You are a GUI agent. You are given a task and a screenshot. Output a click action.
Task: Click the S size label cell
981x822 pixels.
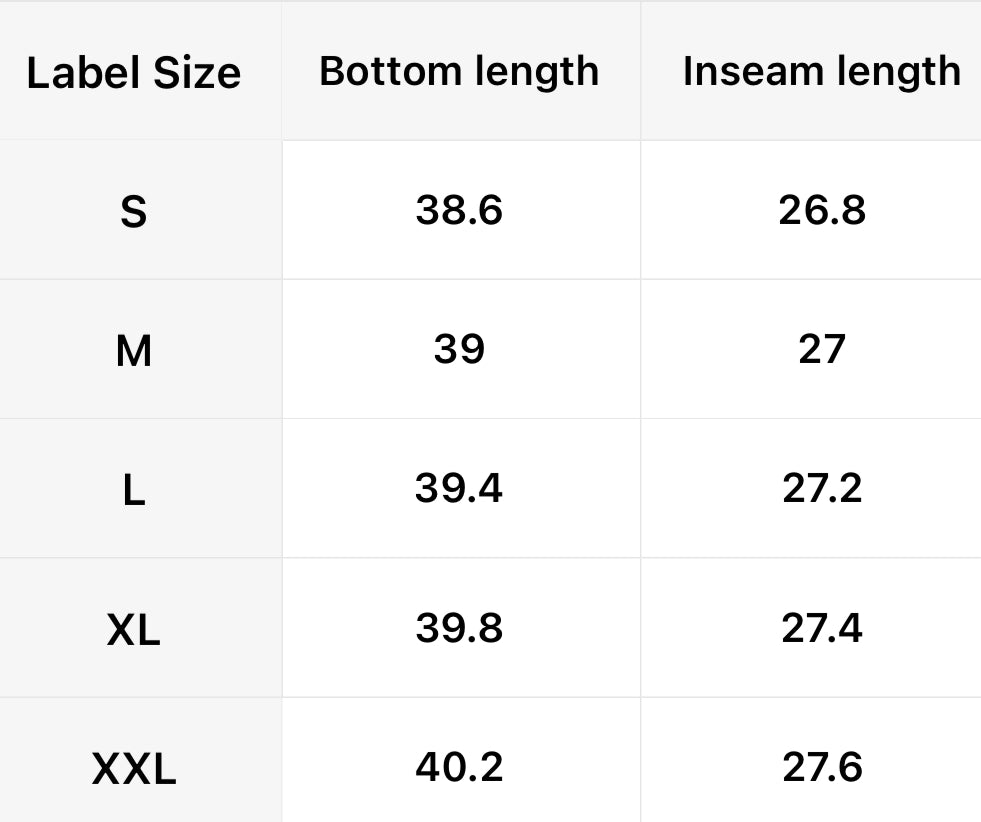coord(133,211)
